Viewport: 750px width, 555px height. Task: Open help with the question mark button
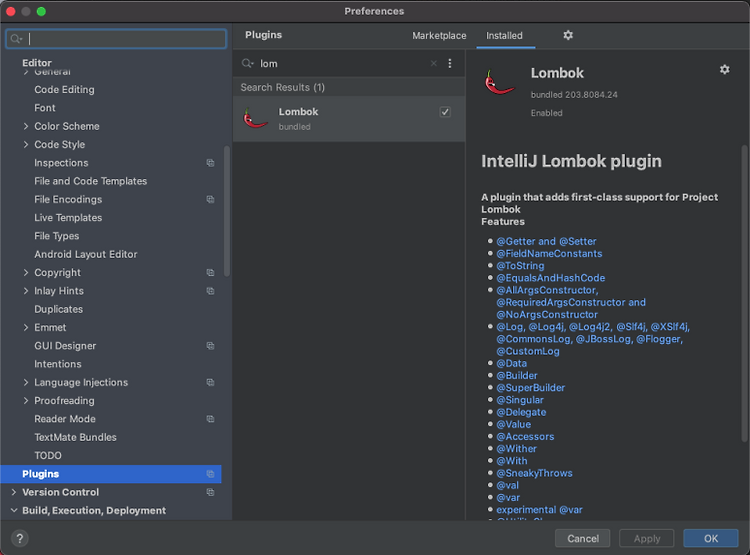20,538
